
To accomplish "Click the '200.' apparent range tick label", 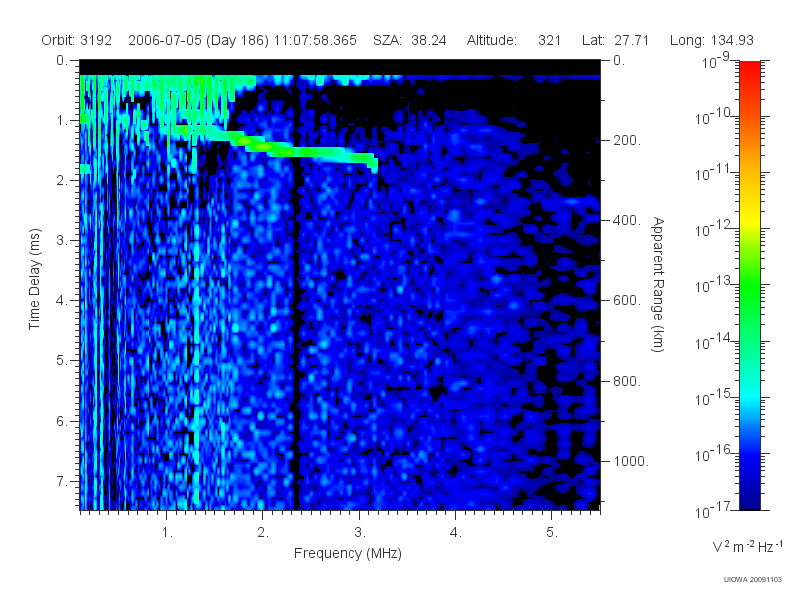I will click(x=627, y=140).
